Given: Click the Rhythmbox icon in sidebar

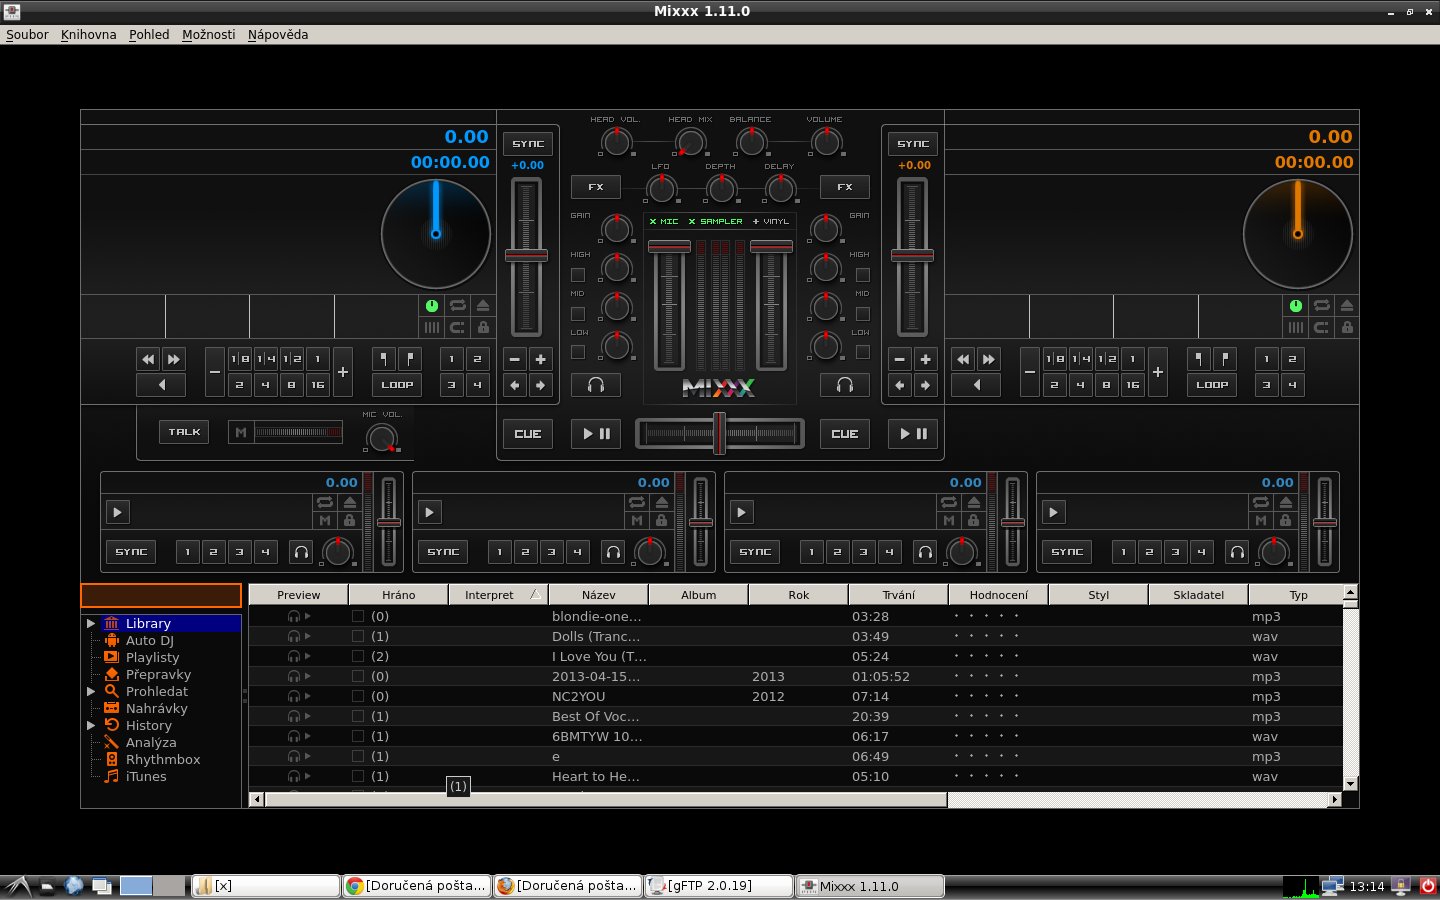Looking at the screenshot, I should click(x=112, y=760).
